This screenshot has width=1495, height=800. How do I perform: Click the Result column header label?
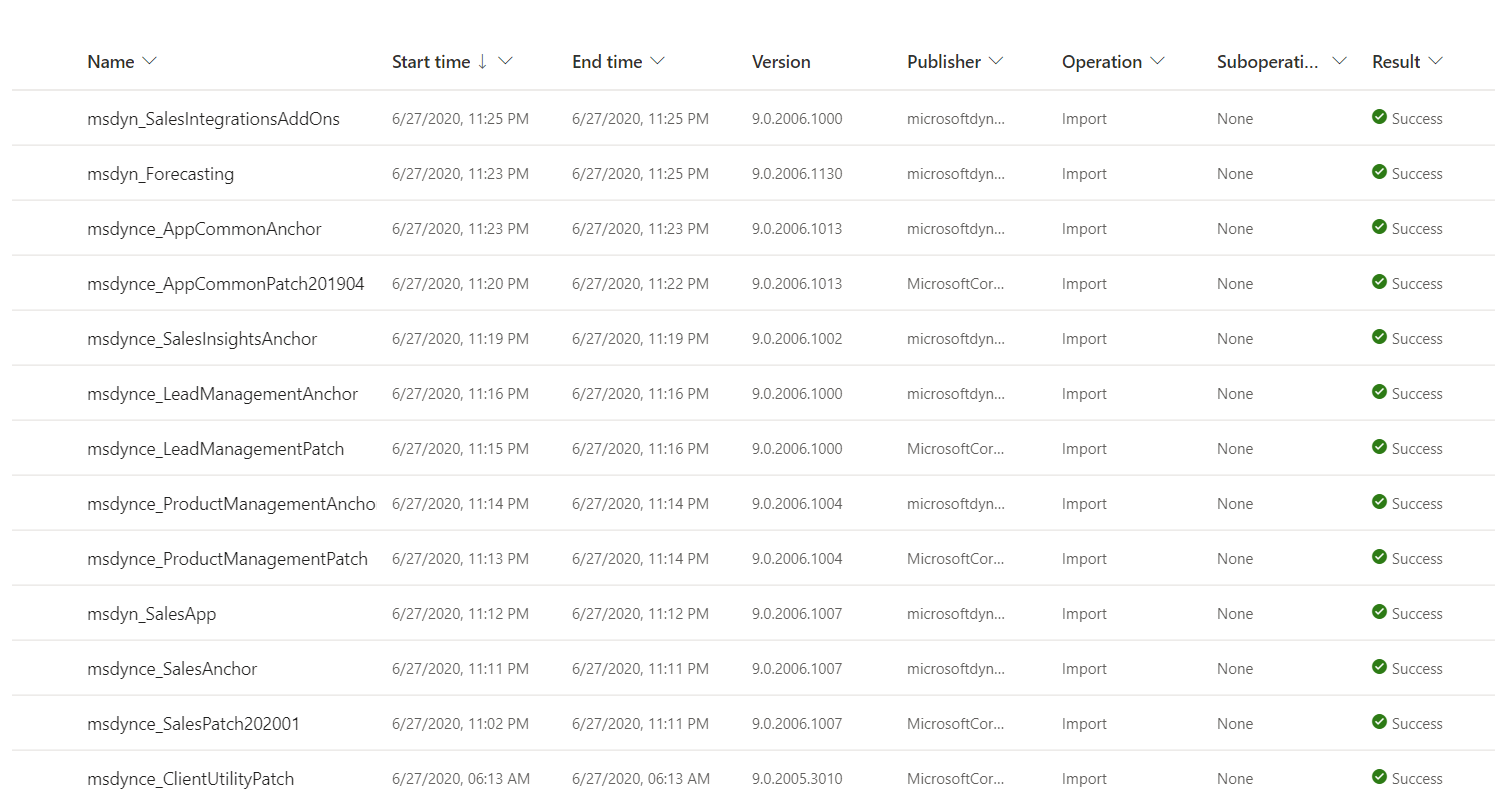point(1396,62)
